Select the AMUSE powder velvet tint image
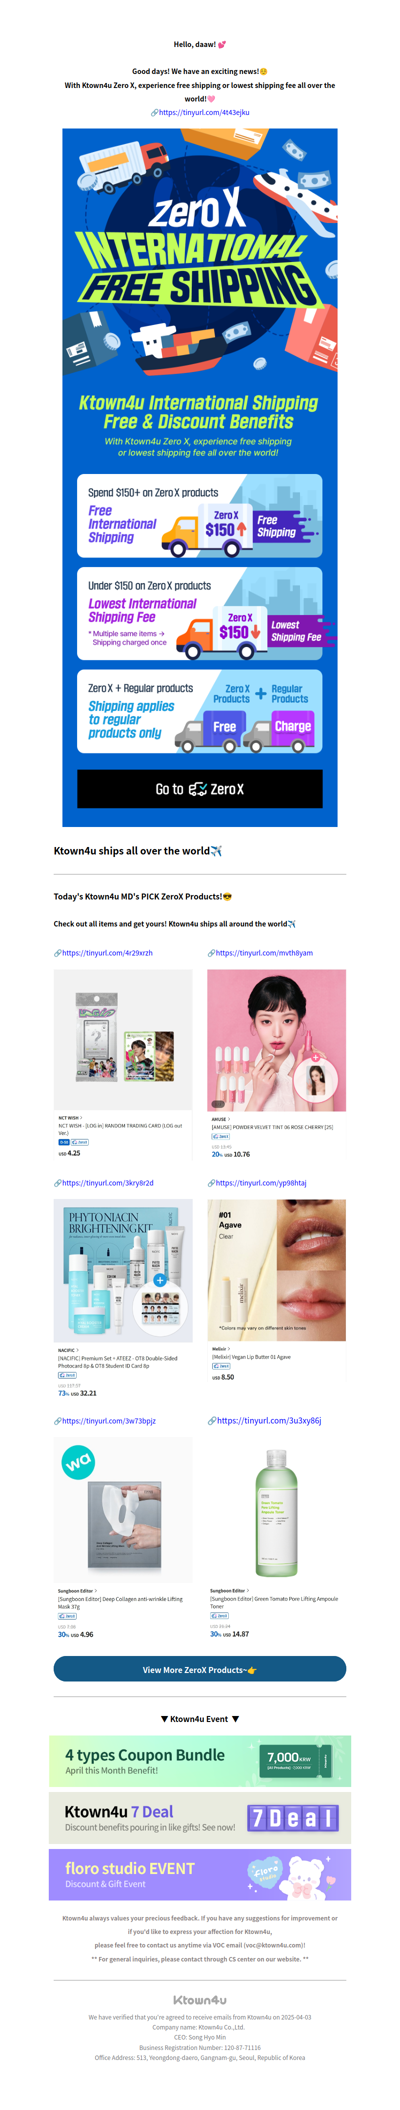400x2110 pixels. tap(277, 1039)
